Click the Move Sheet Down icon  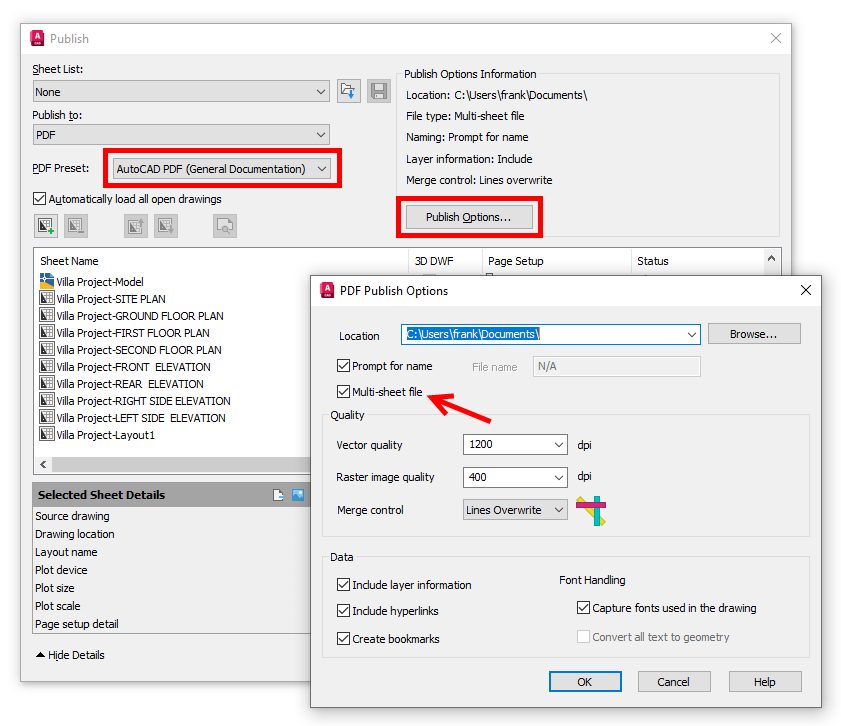pyautogui.click(x=166, y=226)
